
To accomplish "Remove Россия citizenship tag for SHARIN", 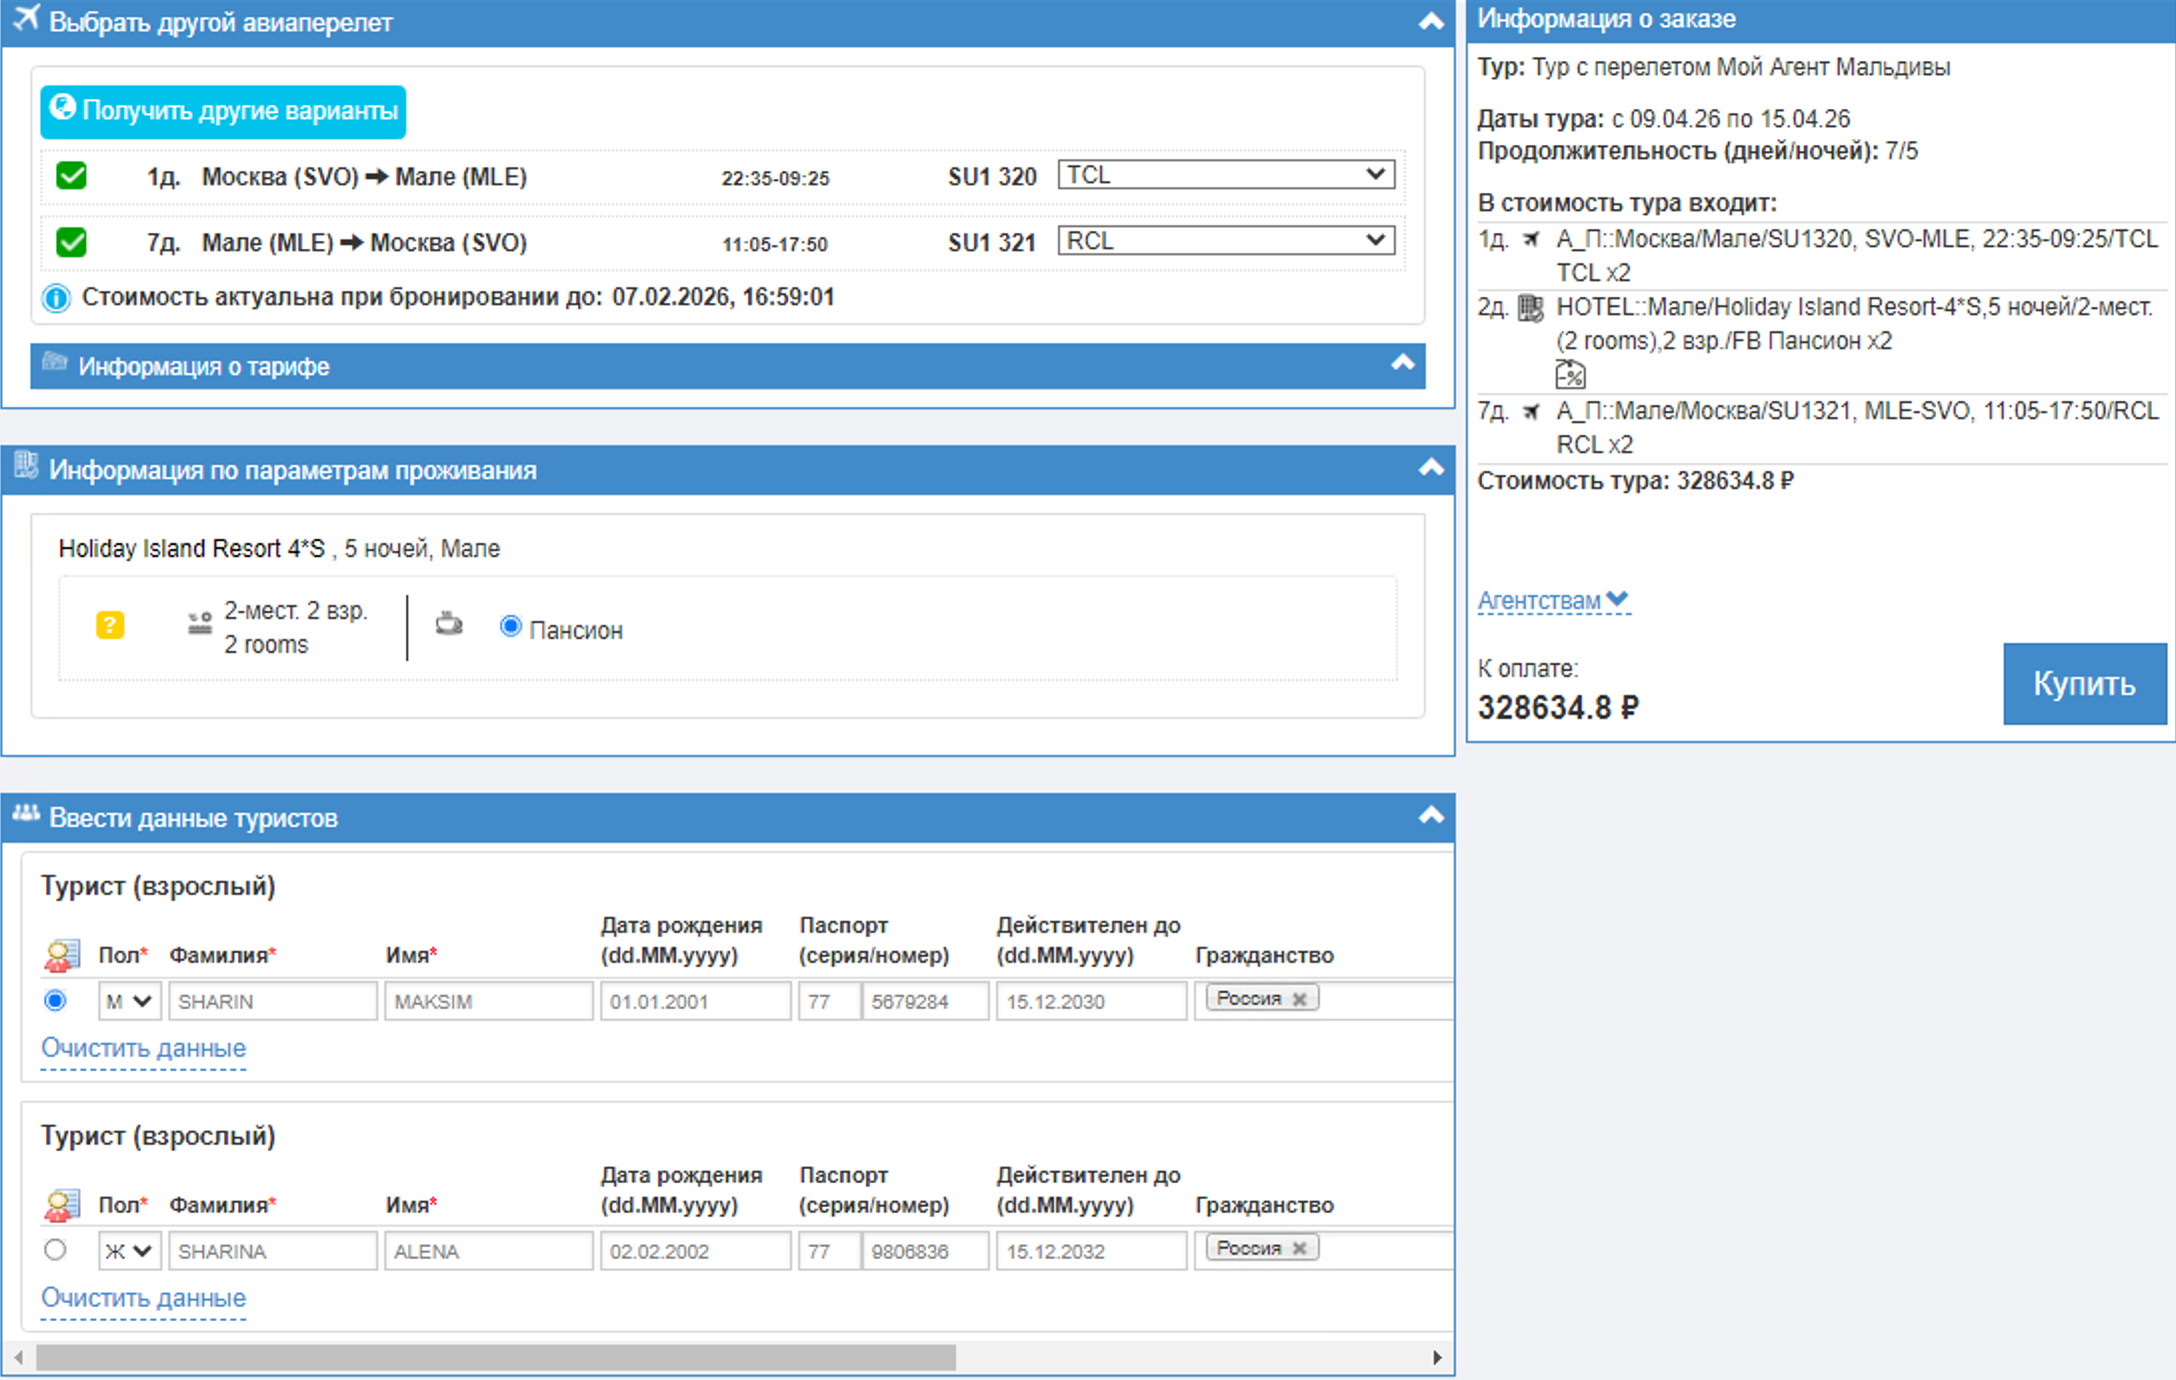I will [x=1299, y=999].
